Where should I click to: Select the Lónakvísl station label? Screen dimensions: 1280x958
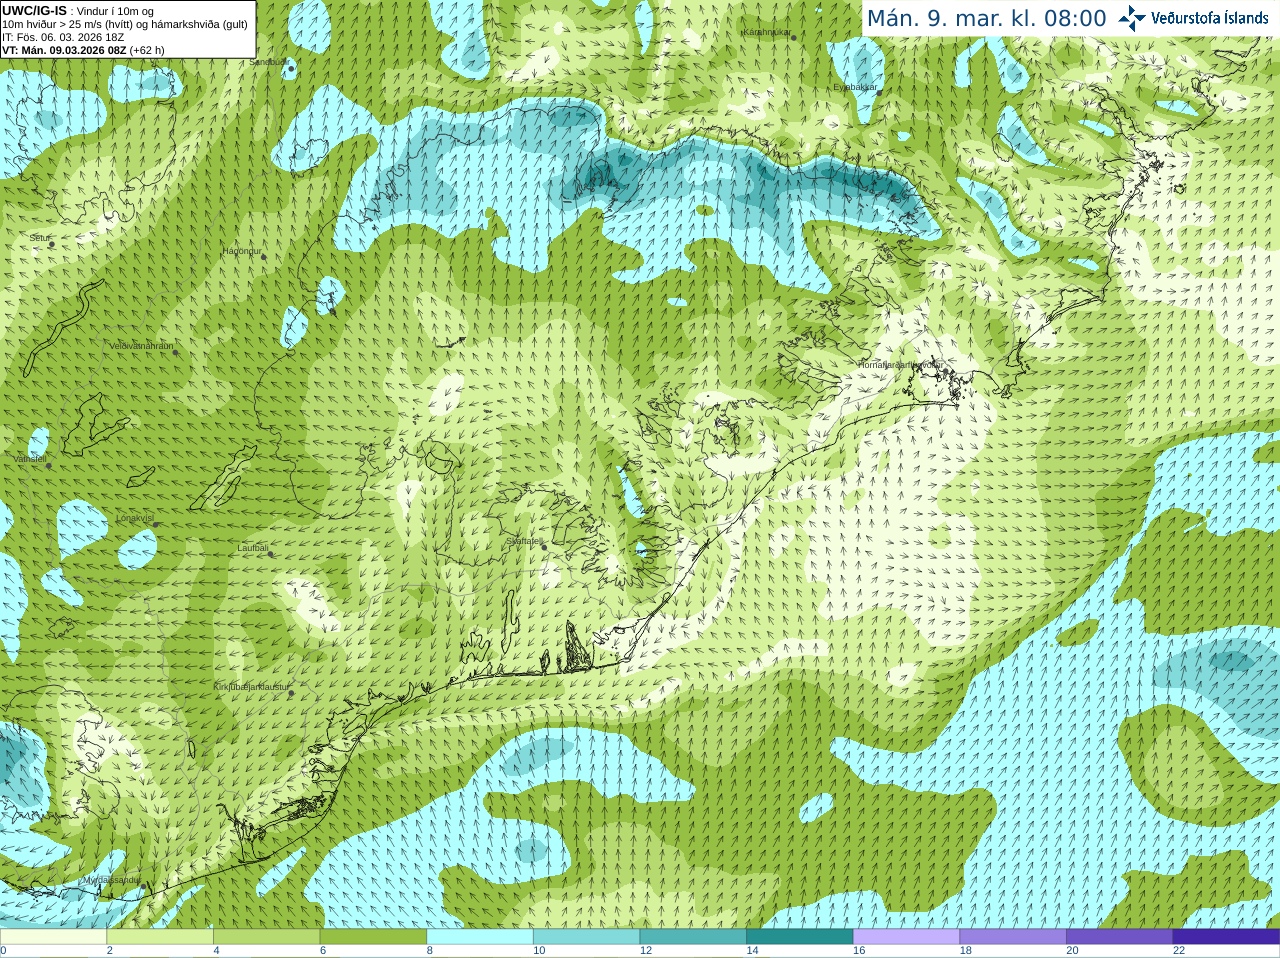pyautogui.click(x=134, y=518)
